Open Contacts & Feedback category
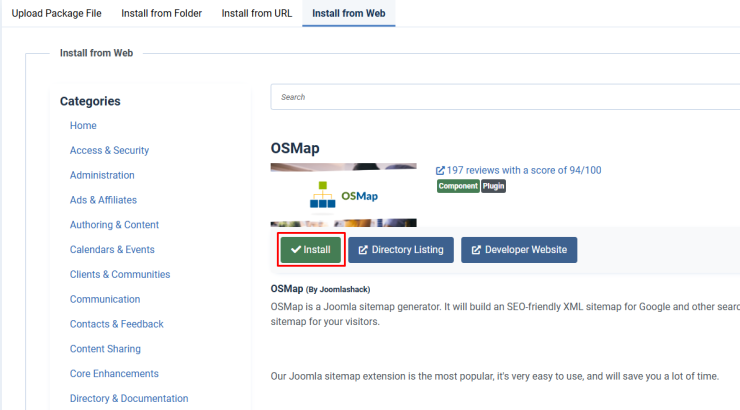The height and width of the screenshot is (410, 740). 117,324
